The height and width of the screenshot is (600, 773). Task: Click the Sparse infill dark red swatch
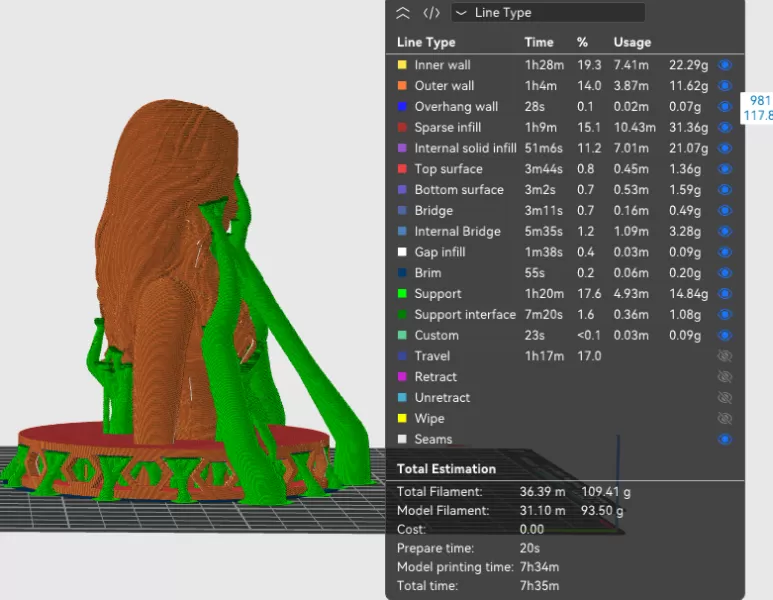pos(402,127)
